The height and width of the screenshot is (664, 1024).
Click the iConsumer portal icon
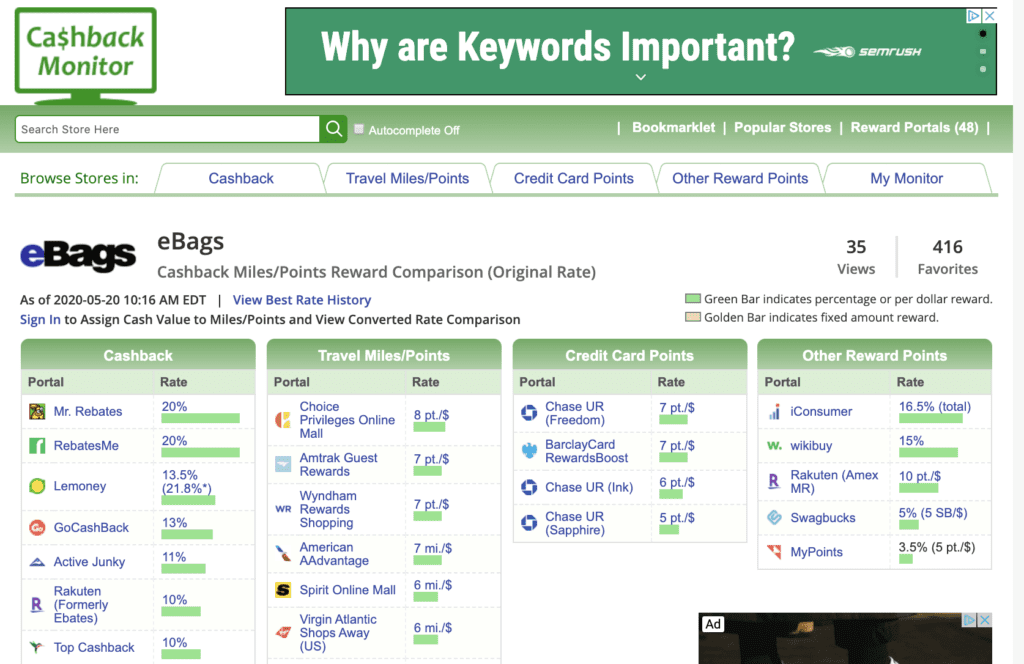[774, 411]
